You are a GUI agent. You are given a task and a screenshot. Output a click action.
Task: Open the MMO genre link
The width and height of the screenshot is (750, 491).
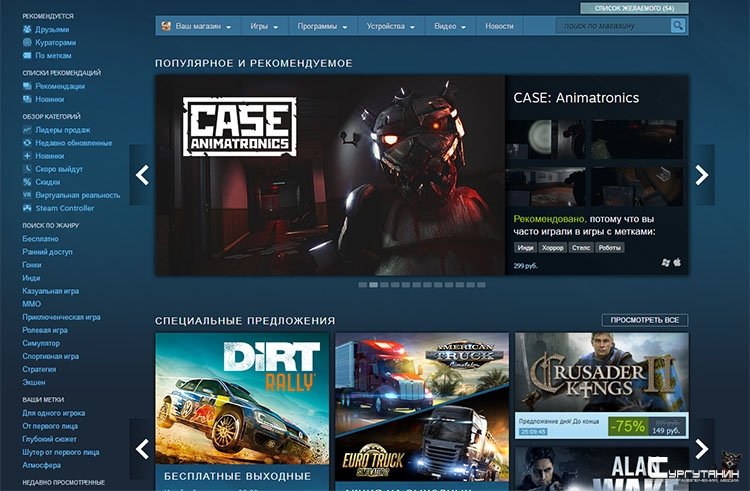pyautogui.click(x=32, y=304)
